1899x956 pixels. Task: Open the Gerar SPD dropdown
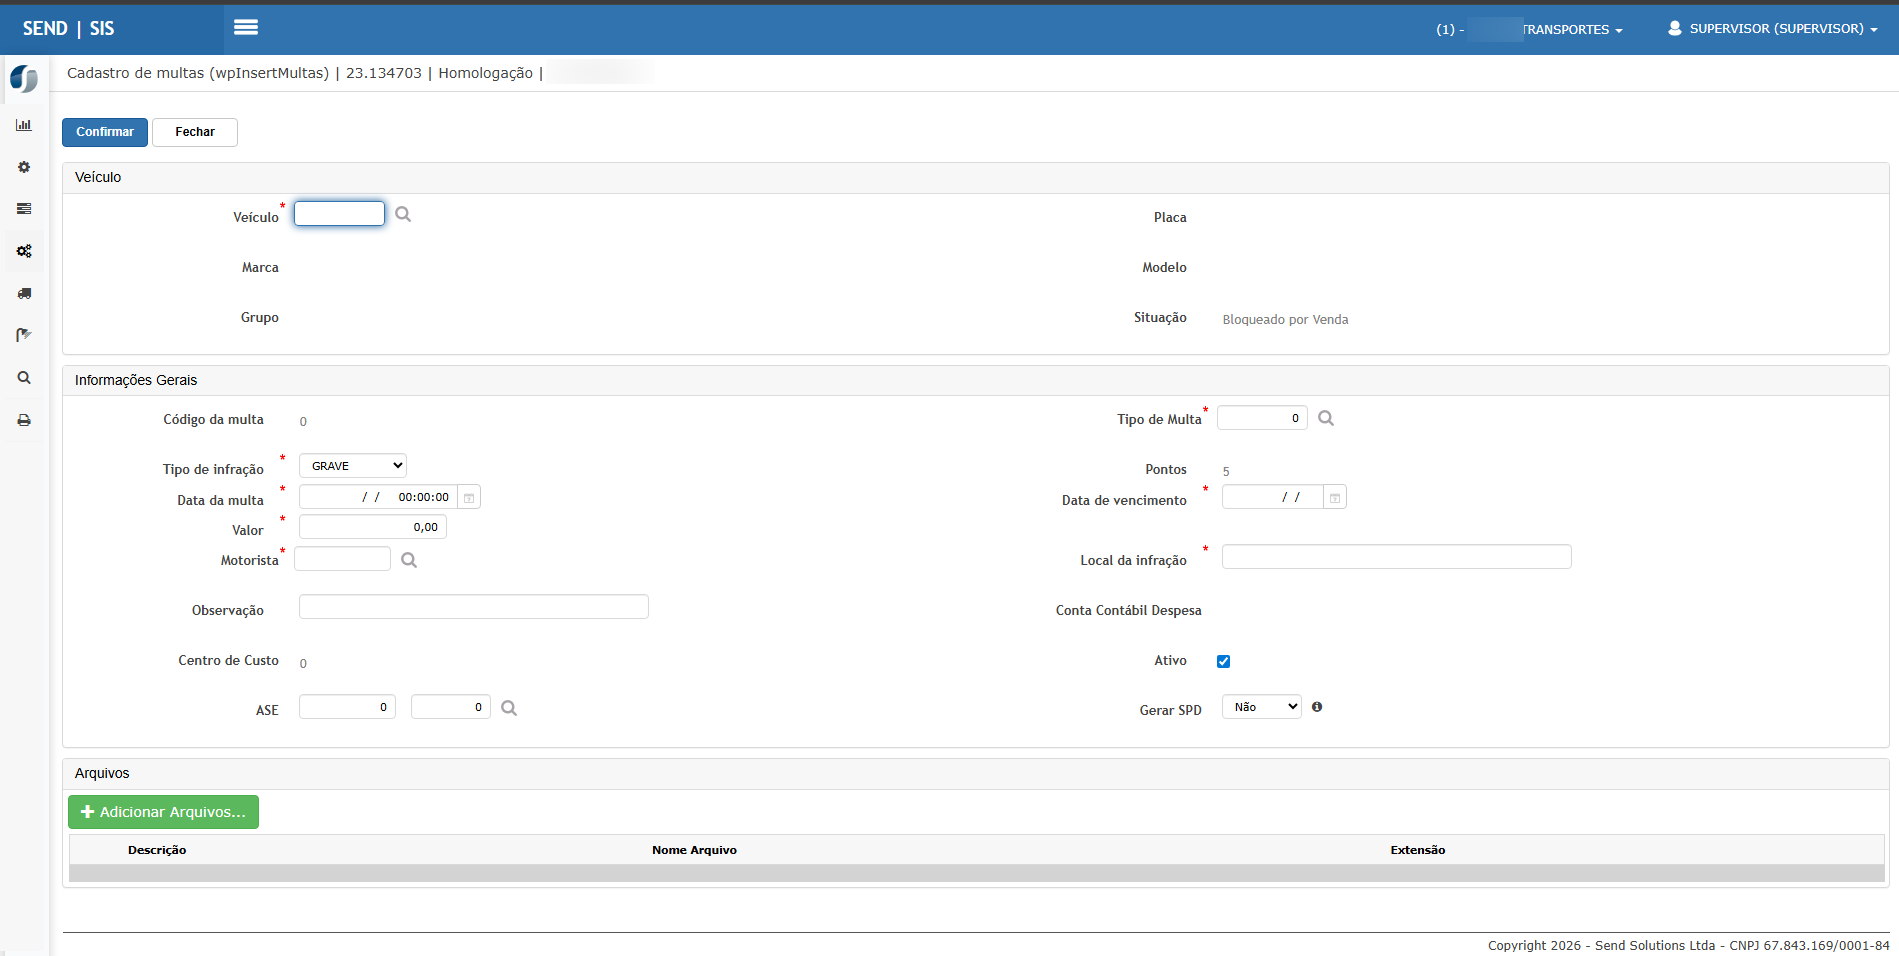point(1261,707)
